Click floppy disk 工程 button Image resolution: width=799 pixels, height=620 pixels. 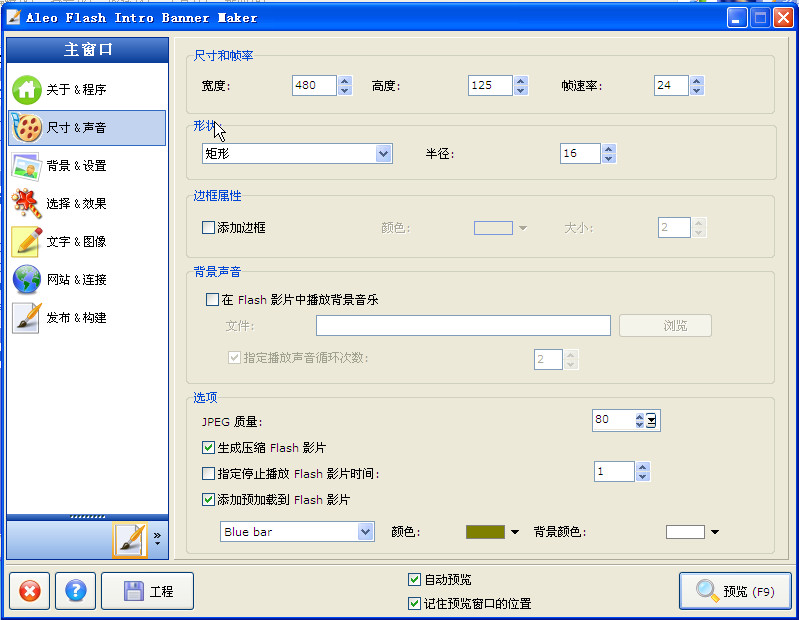click(147, 591)
